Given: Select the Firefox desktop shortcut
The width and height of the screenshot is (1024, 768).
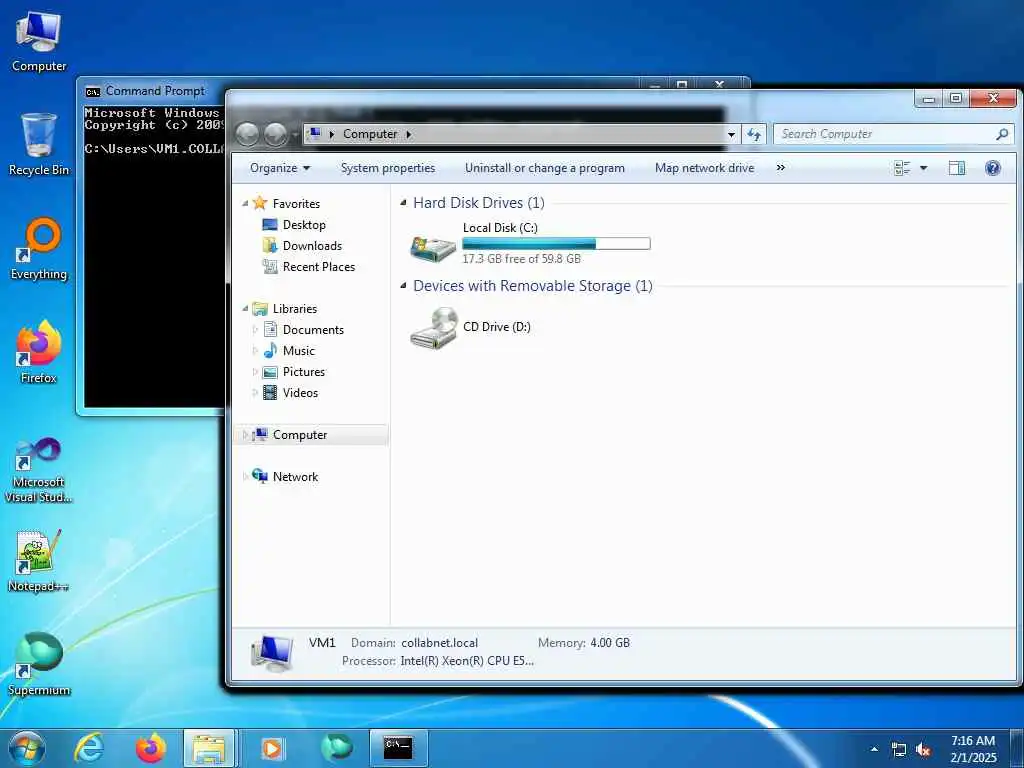Looking at the screenshot, I should 39,353.
